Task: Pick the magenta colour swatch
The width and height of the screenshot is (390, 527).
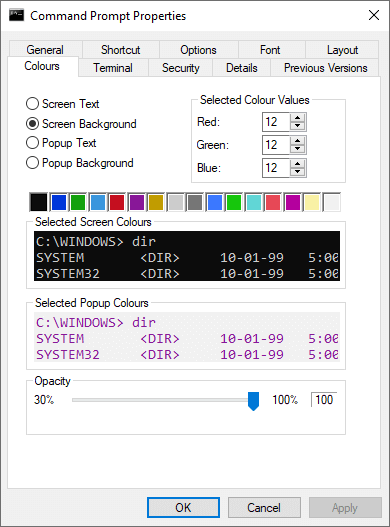Action: (x=292, y=202)
